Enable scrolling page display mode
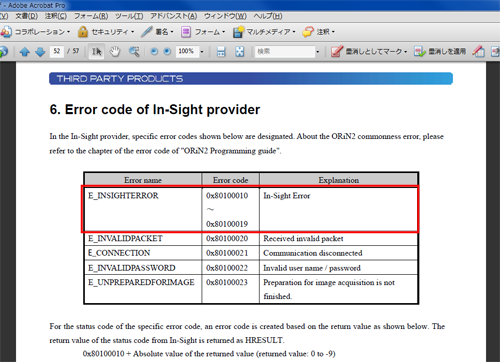The height and width of the screenshot is (362, 500). 221,52
